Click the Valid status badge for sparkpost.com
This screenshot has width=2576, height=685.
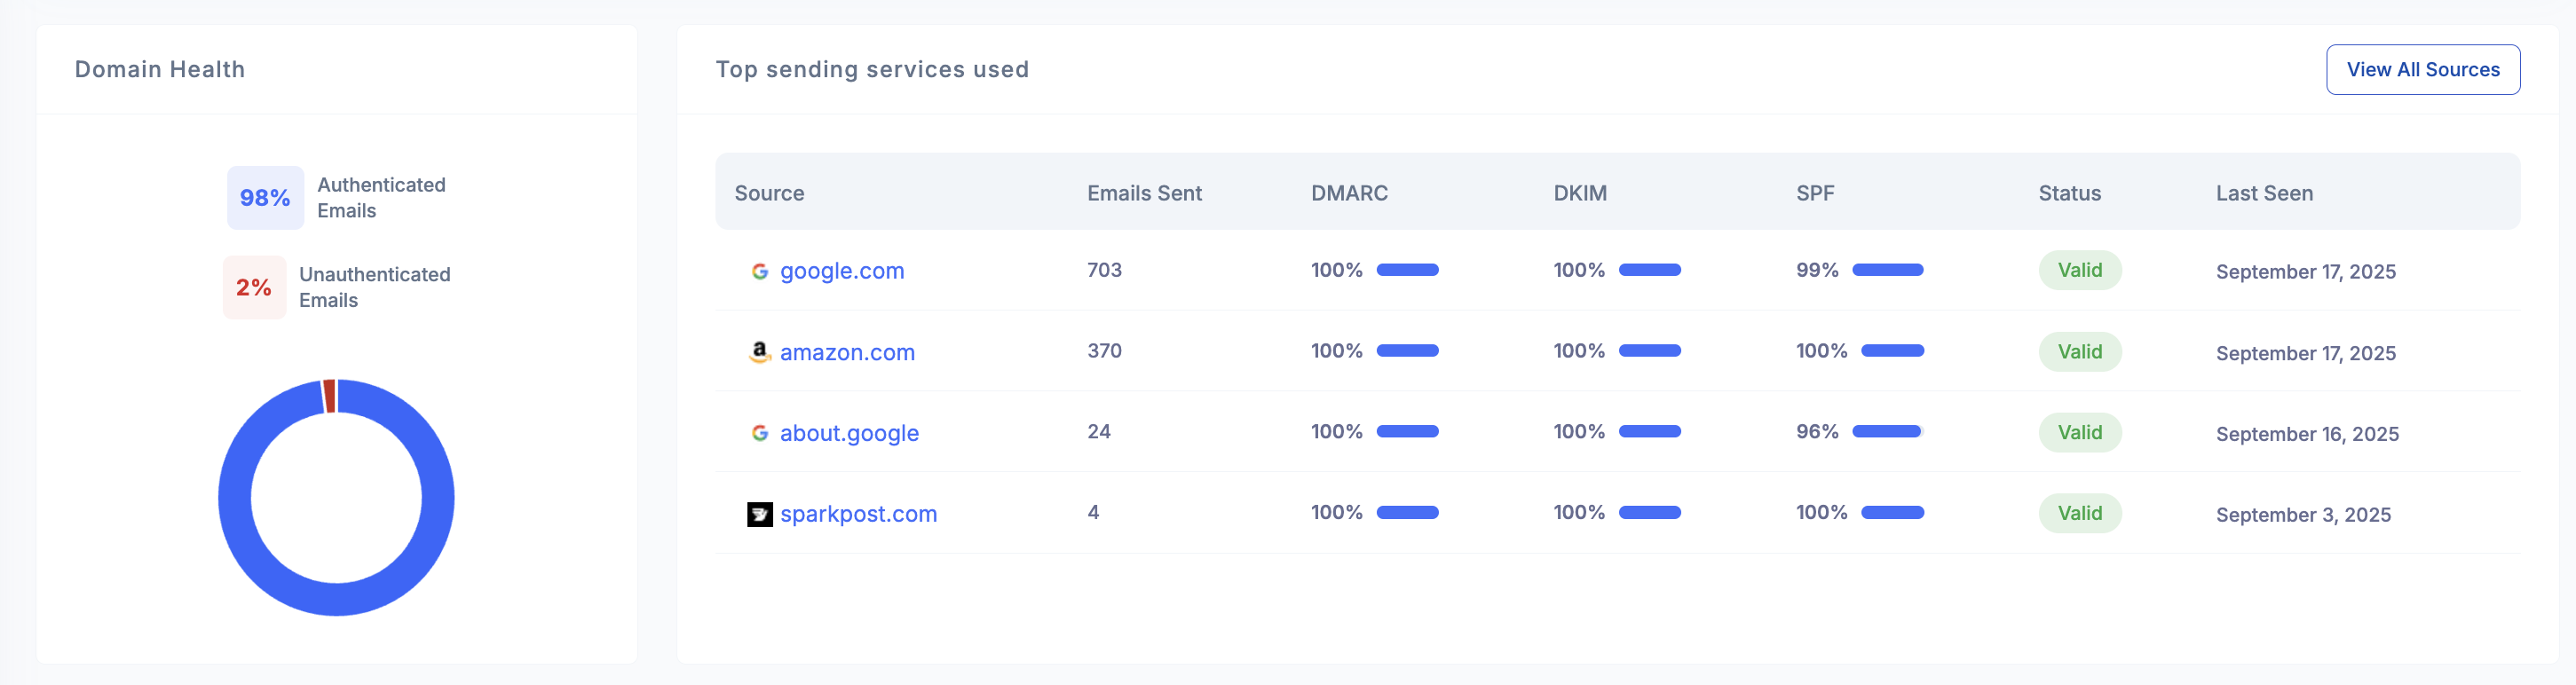pos(2079,513)
